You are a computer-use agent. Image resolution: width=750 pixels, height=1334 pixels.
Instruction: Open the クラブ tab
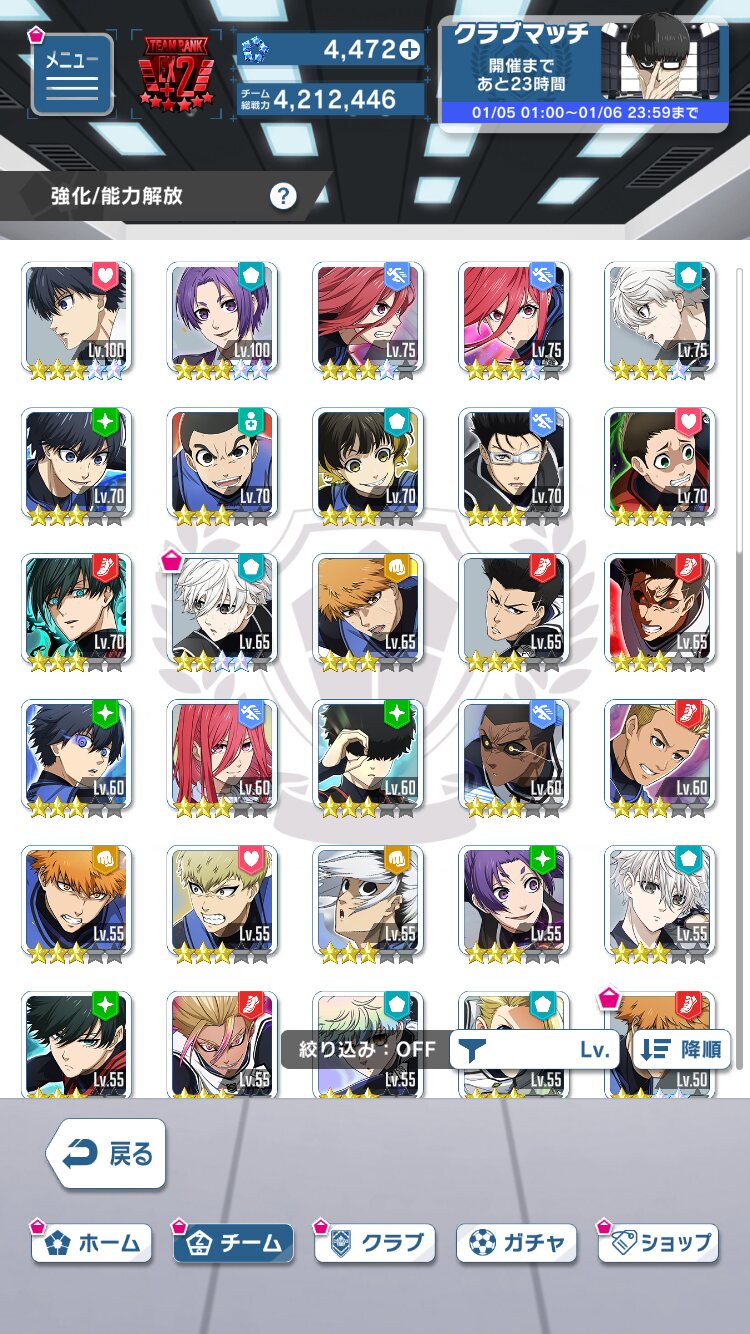[x=375, y=1243]
